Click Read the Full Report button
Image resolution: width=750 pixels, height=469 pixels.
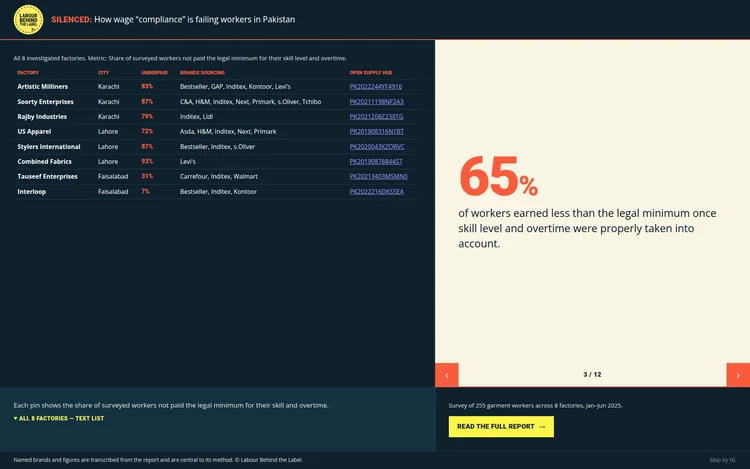(501, 426)
